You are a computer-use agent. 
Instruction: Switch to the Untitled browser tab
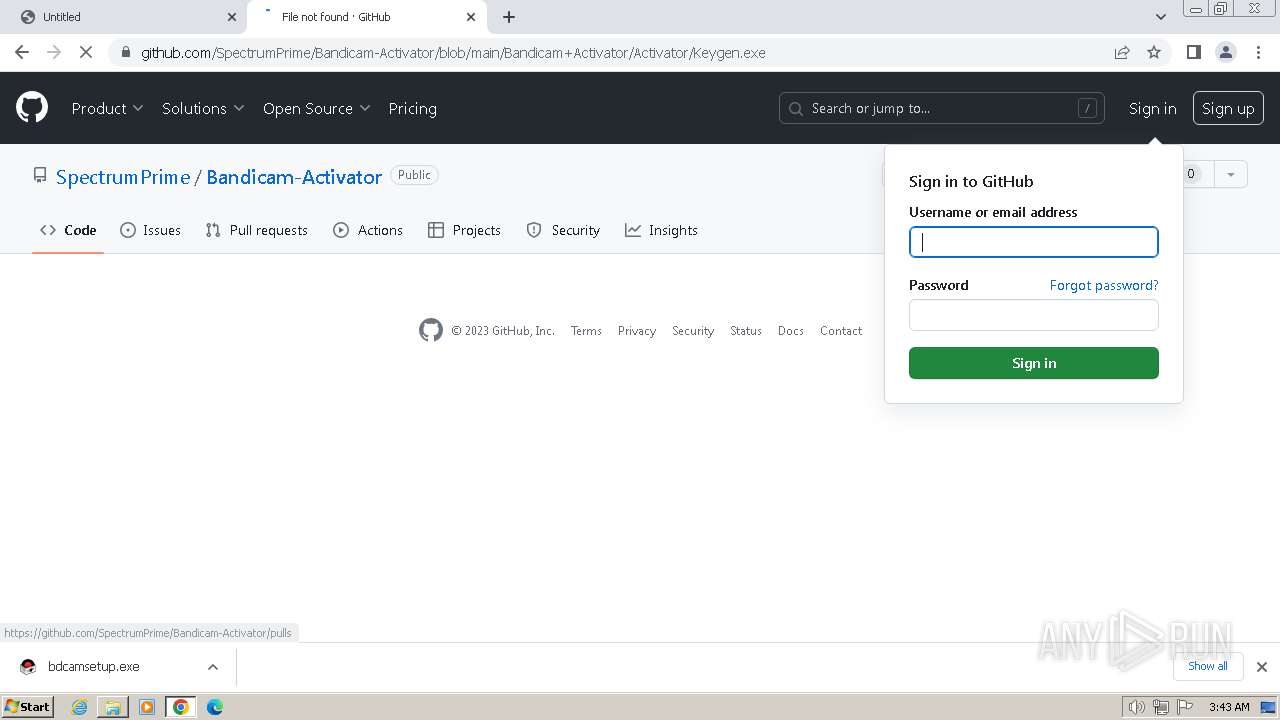tap(125, 17)
